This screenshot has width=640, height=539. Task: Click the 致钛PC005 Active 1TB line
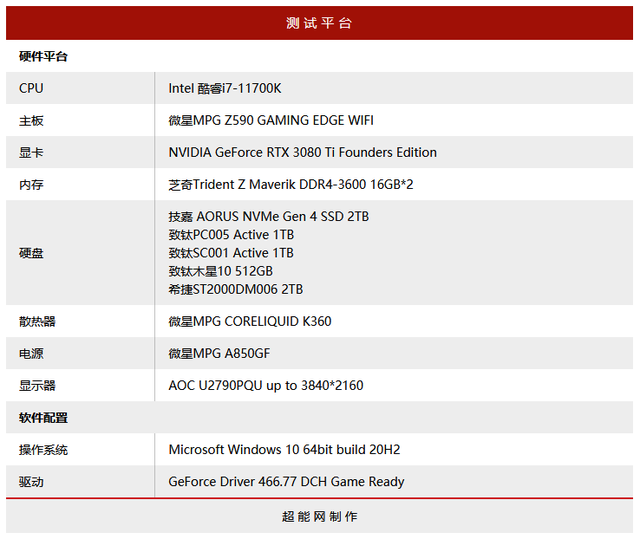click(231, 235)
